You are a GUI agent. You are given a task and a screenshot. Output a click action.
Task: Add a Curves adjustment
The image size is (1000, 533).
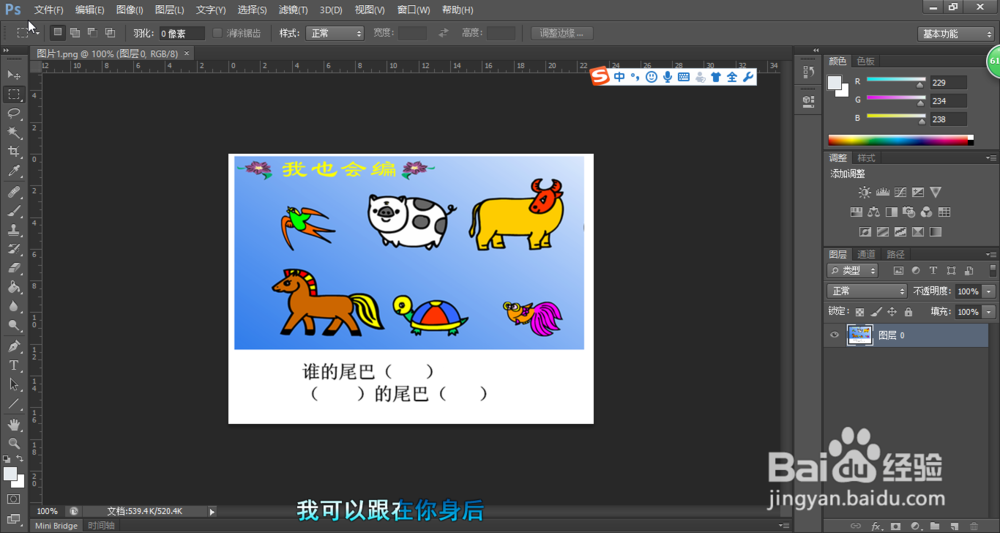tap(900, 192)
